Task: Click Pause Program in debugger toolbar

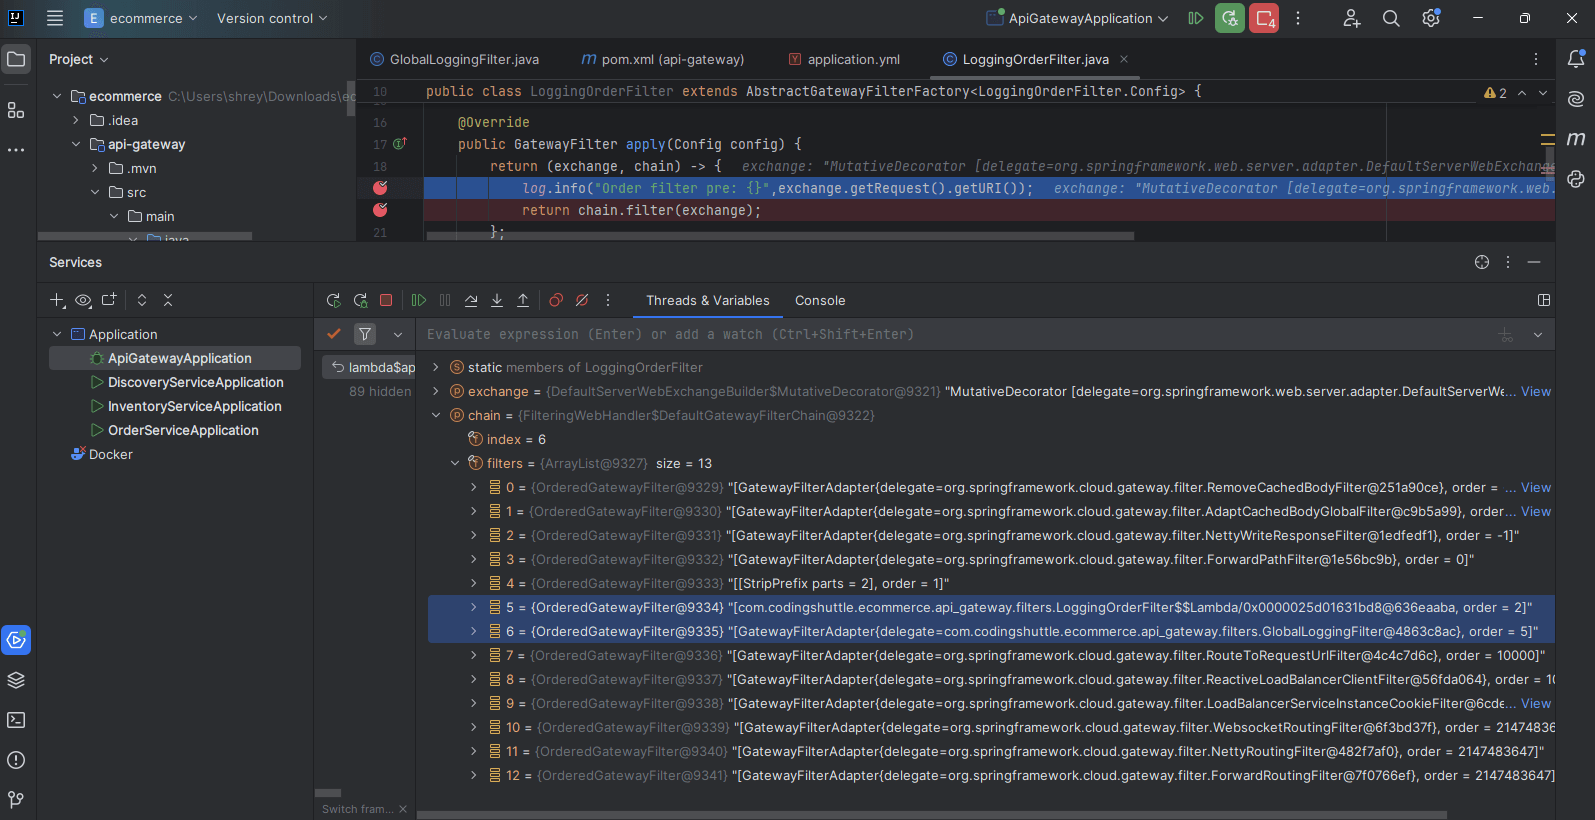Action: (445, 300)
